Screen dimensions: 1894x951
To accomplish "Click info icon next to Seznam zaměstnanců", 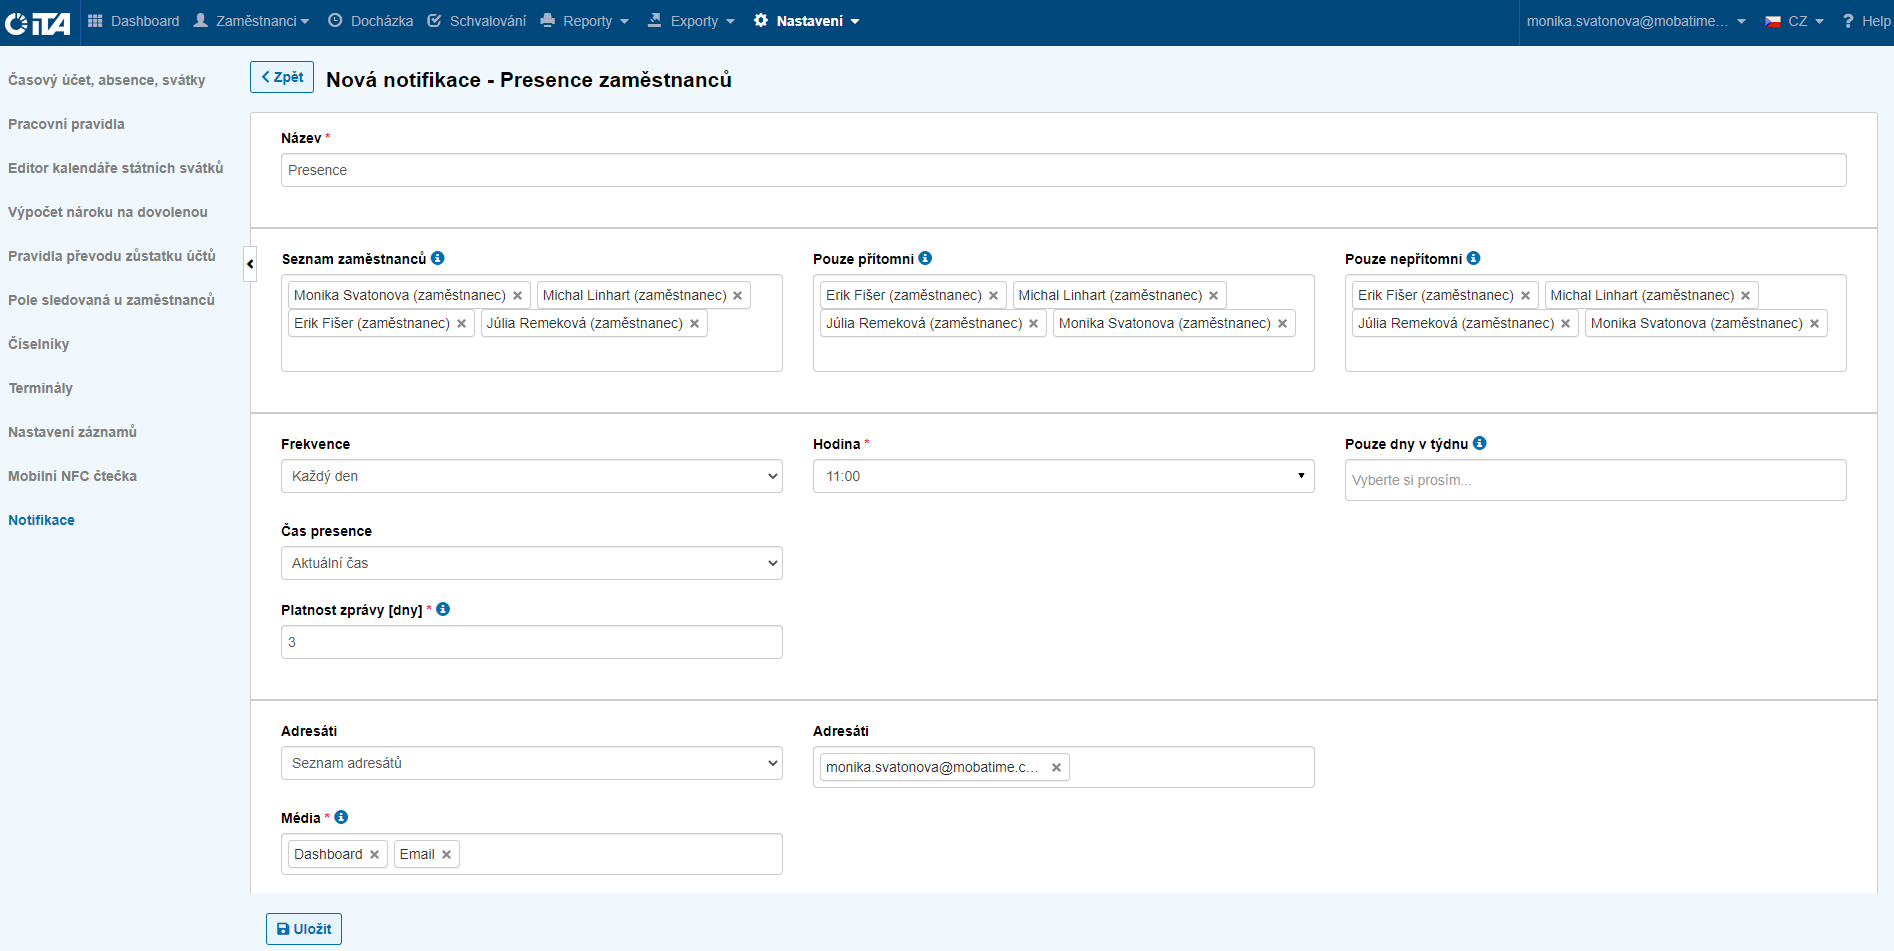I will [437, 258].
